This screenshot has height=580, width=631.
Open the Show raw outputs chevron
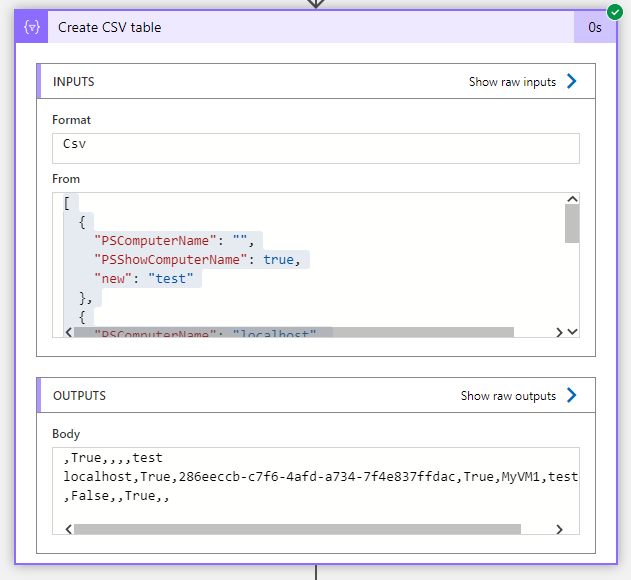[571, 395]
